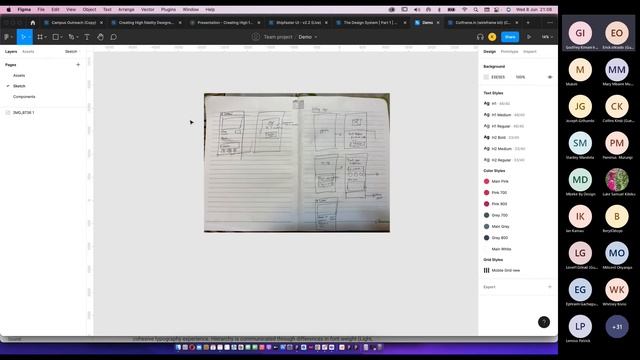Click the background color swatch
The image size is (640, 360).
click(486, 77)
